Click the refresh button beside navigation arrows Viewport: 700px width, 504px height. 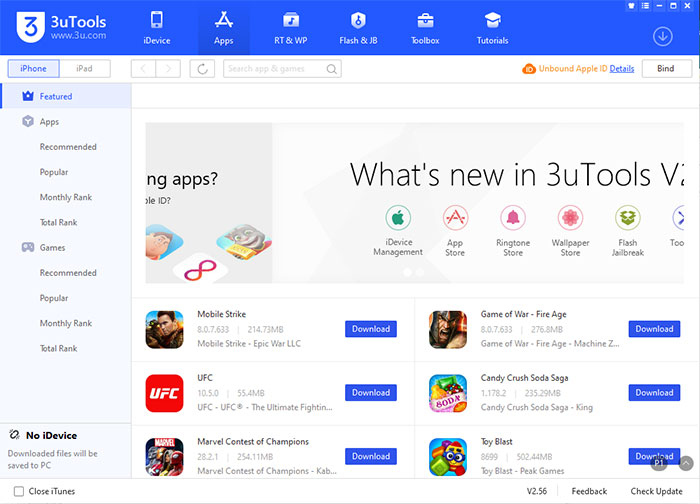[202, 69]
